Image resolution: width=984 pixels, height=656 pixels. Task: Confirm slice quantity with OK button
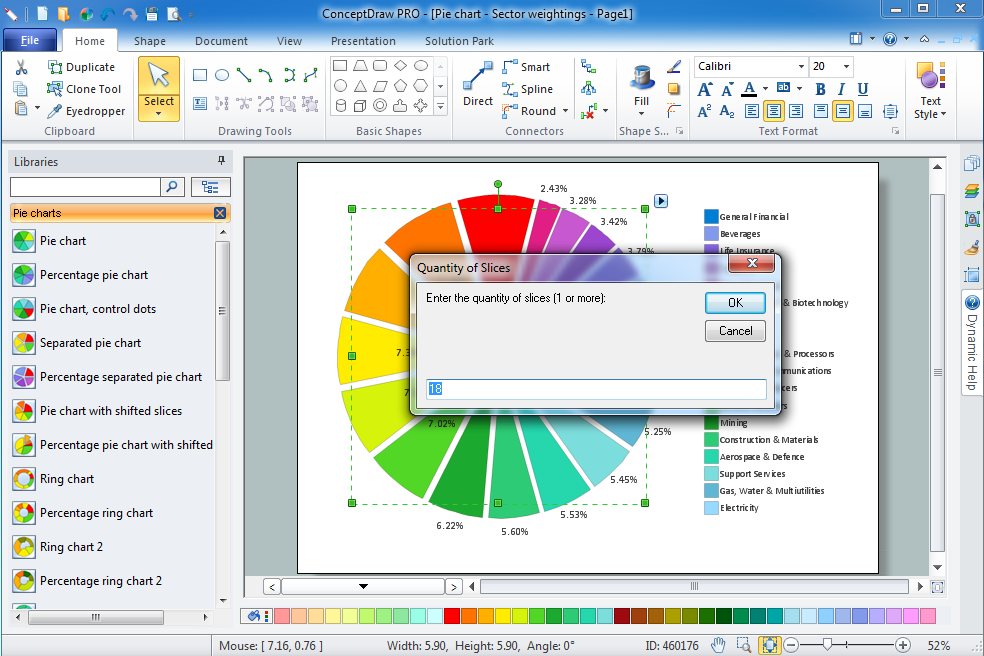(x=735, y=303)
